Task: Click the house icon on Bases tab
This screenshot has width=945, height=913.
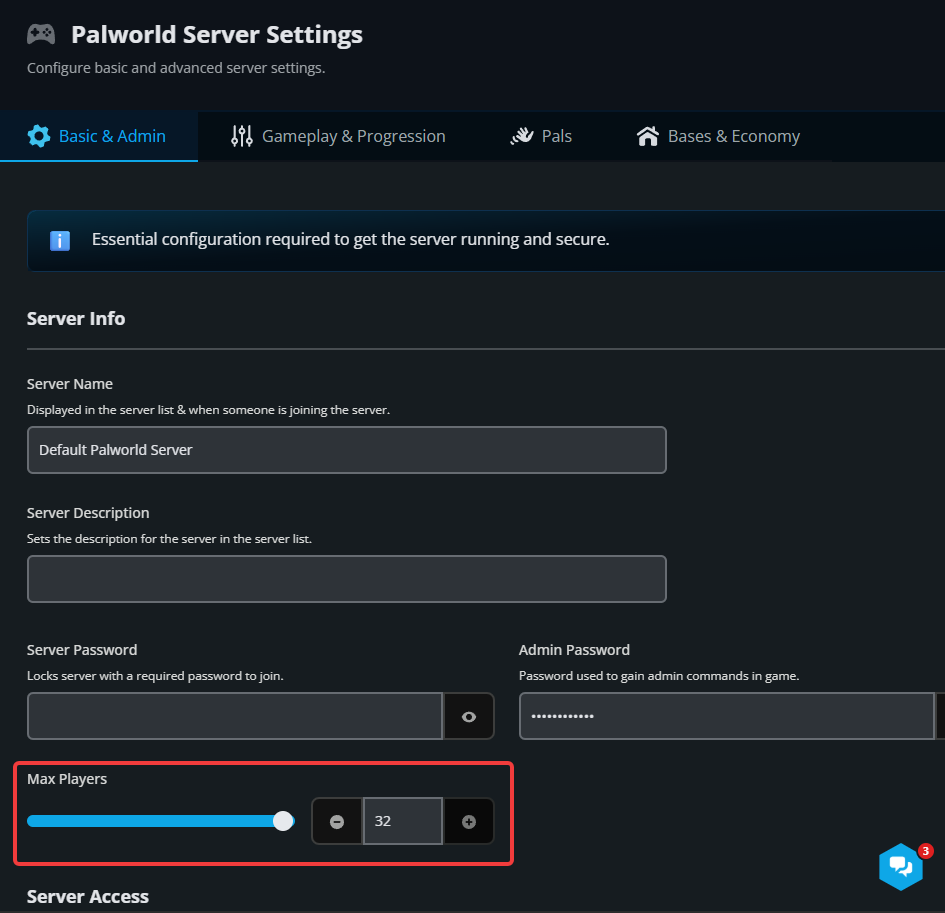Action: point(648,136)
